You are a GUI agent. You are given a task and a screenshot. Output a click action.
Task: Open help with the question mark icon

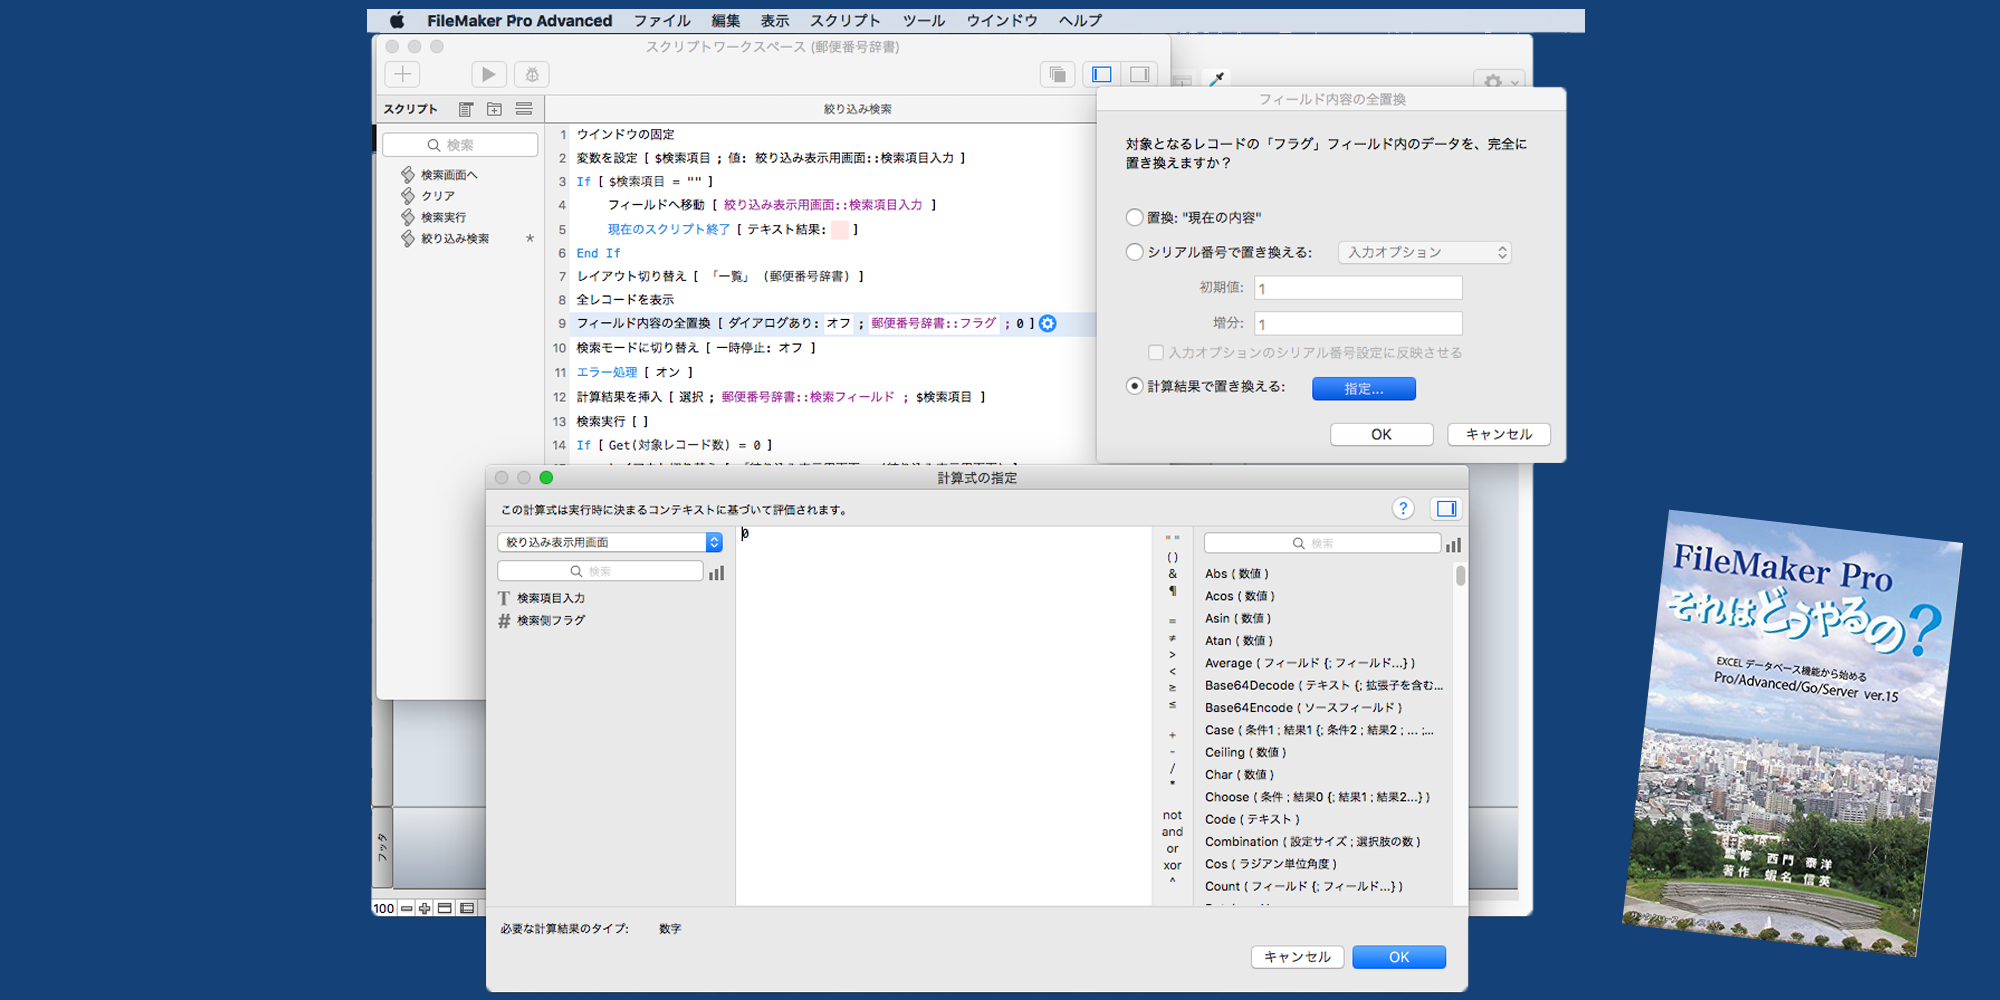(1403, 509)
